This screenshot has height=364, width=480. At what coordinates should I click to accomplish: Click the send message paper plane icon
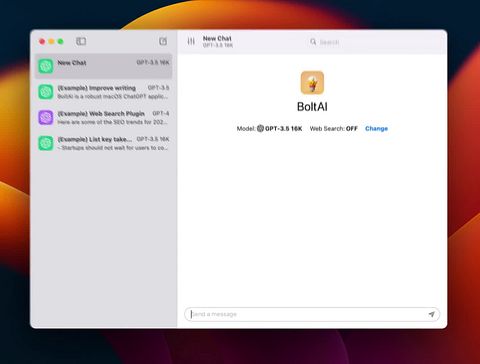coord(431,314)
